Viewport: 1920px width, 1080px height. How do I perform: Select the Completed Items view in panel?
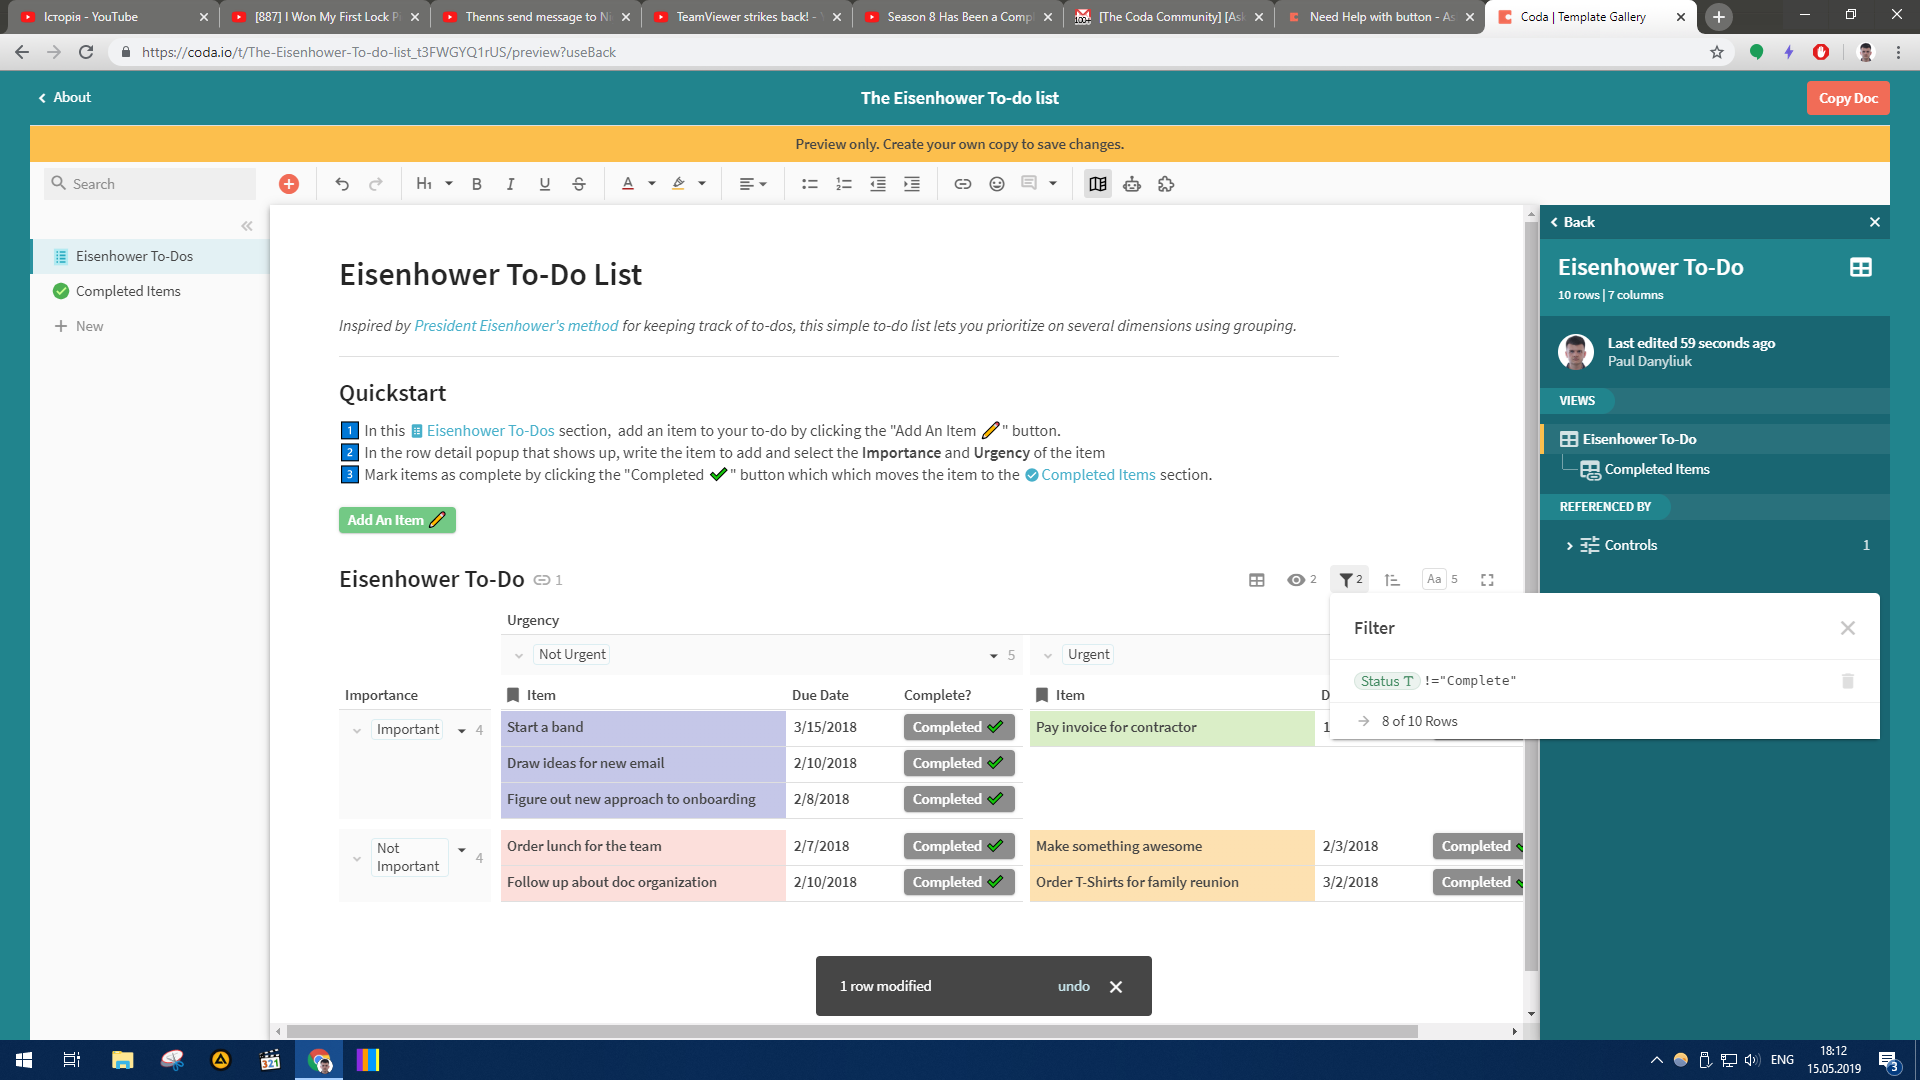pyautogui.click(x=1656, y=469)
